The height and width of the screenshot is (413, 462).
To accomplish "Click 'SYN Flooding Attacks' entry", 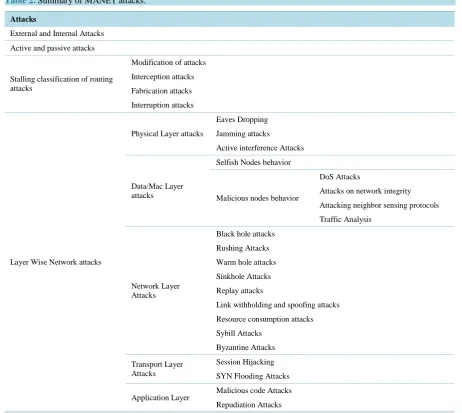I will pyautogui.click(x=252, y=376).
